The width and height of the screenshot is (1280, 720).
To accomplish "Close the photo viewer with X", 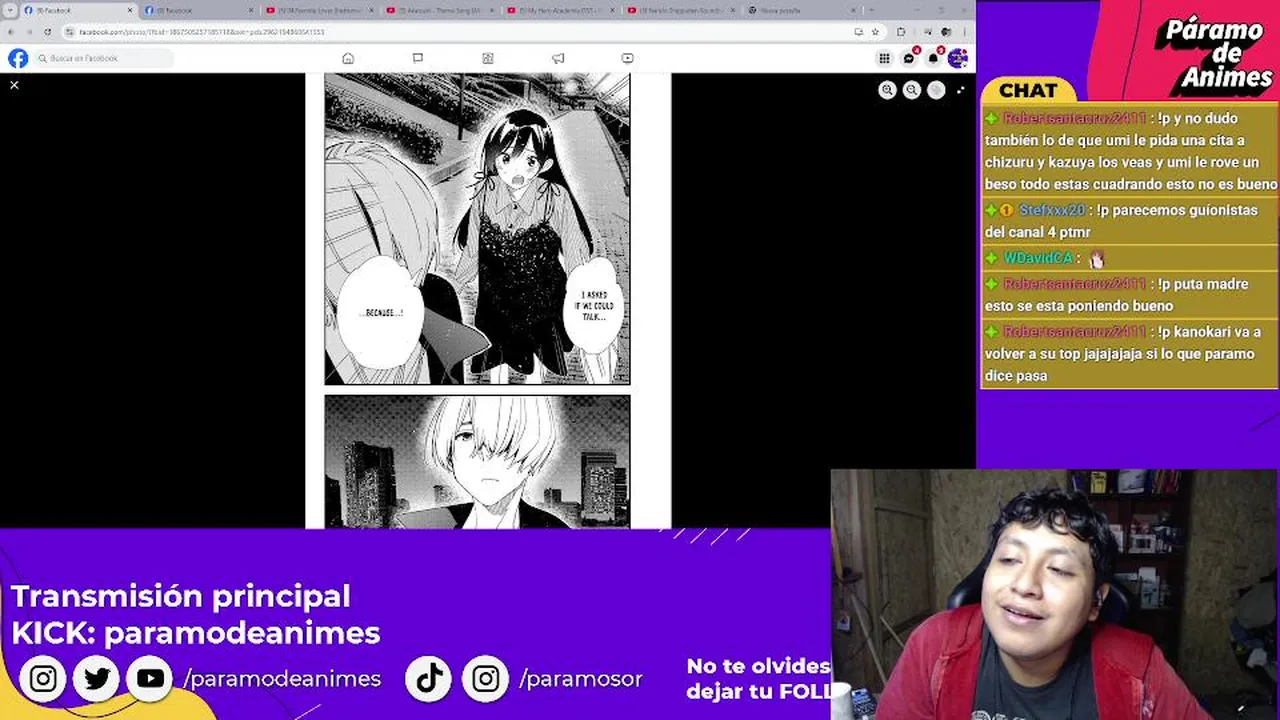I will 14,85.
